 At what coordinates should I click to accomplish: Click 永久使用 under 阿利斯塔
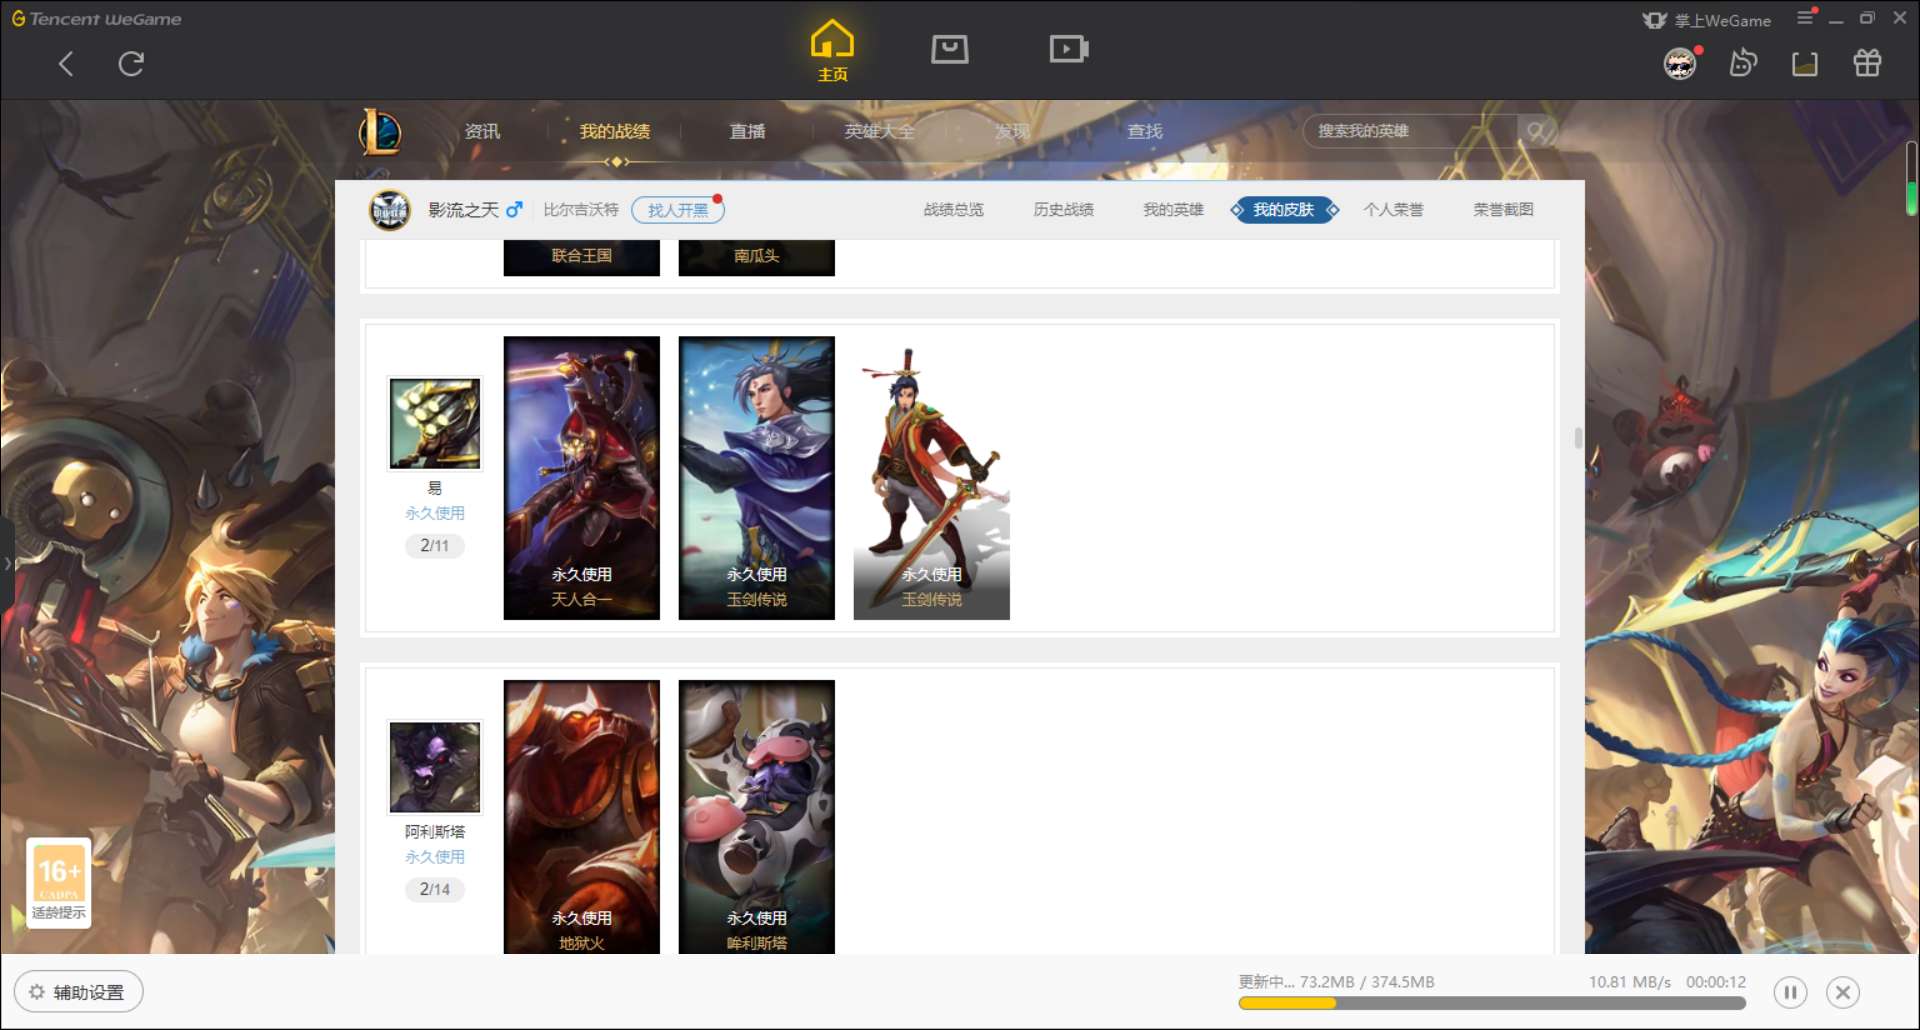point(435,857)
